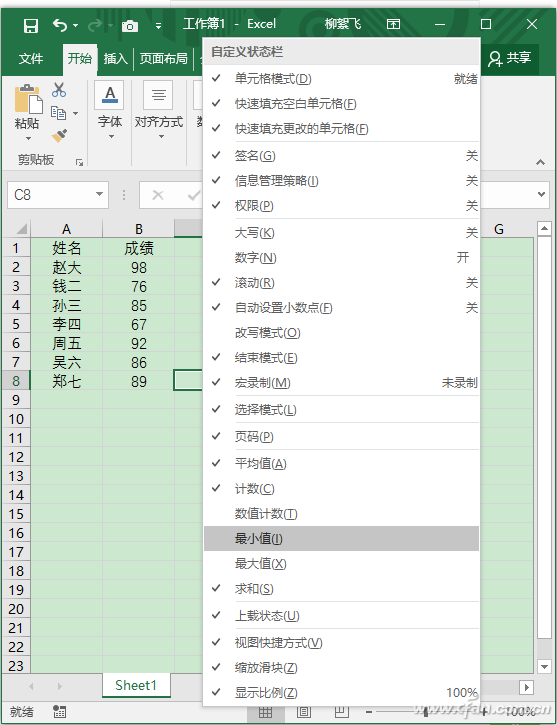Screen dimensions: 557x725
Task: Open the clipboard pane launcher
Action: 80,162
